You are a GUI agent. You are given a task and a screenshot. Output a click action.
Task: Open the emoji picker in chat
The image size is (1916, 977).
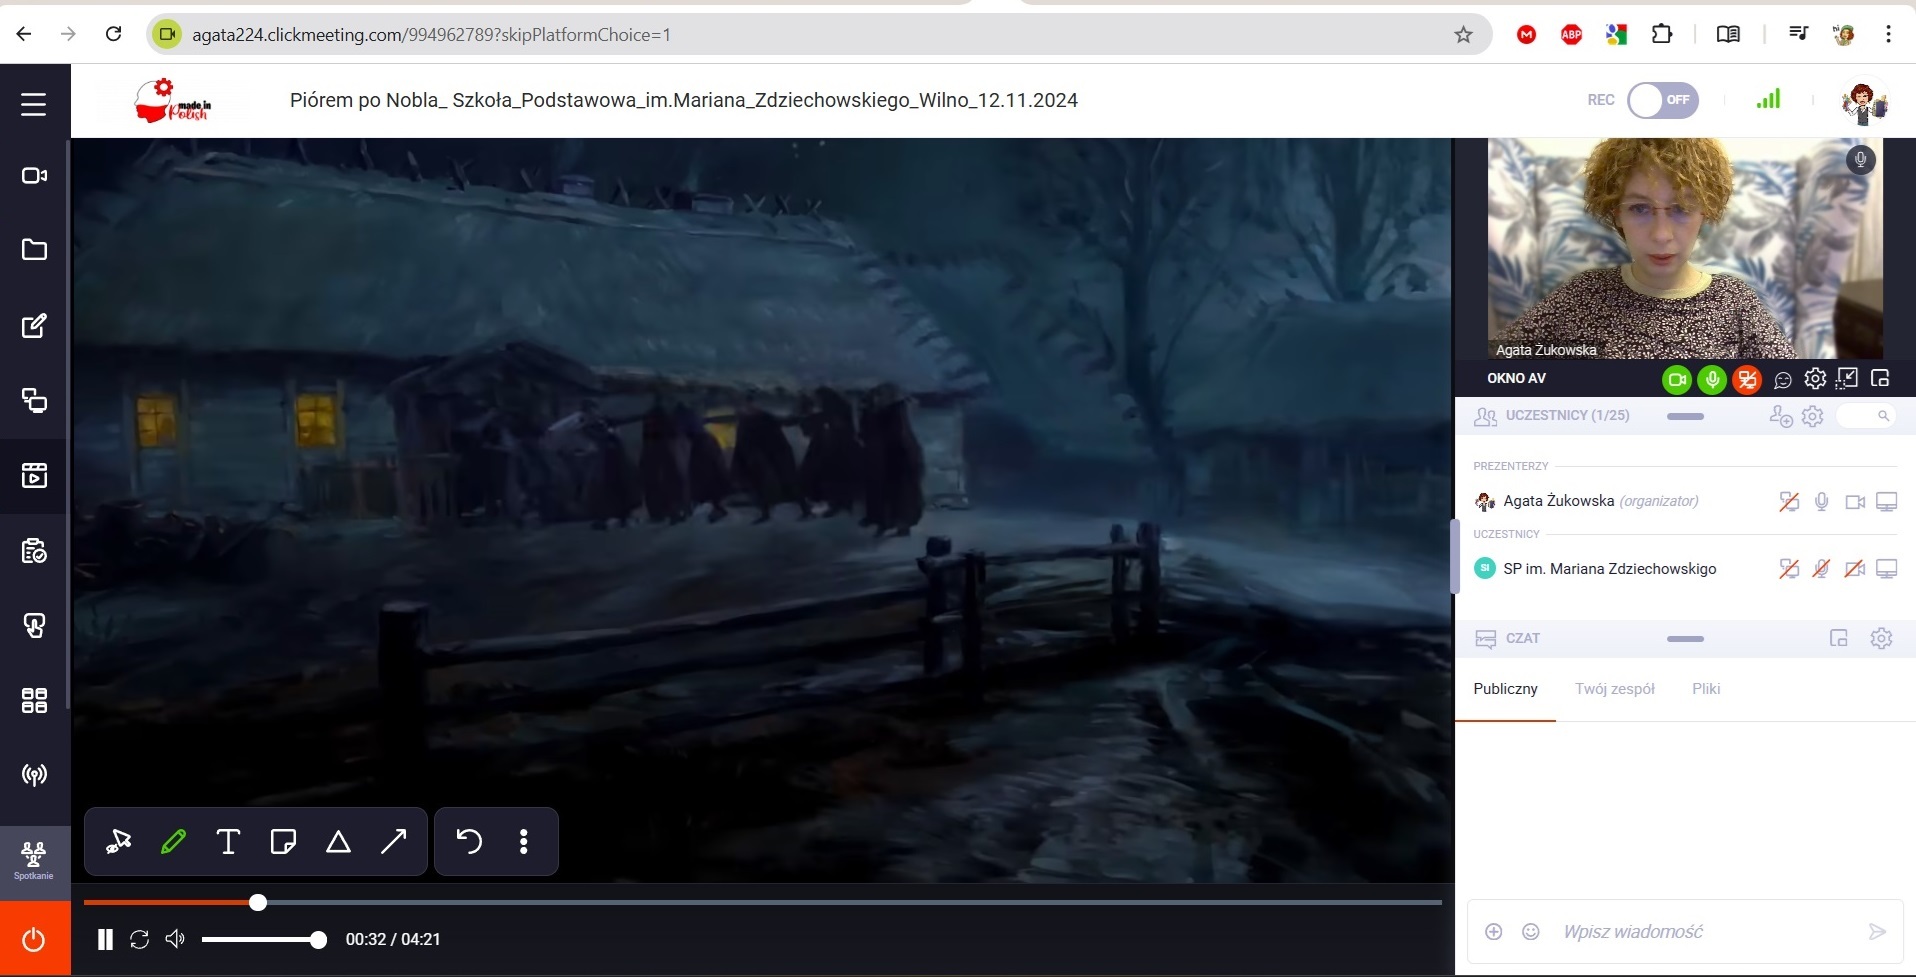click(1531, 932)
